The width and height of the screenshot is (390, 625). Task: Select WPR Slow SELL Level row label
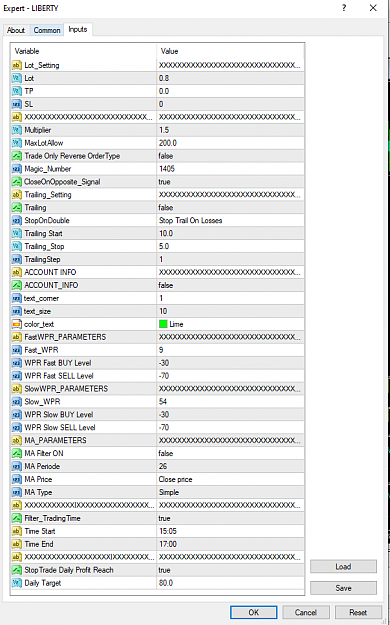(60, 428)
